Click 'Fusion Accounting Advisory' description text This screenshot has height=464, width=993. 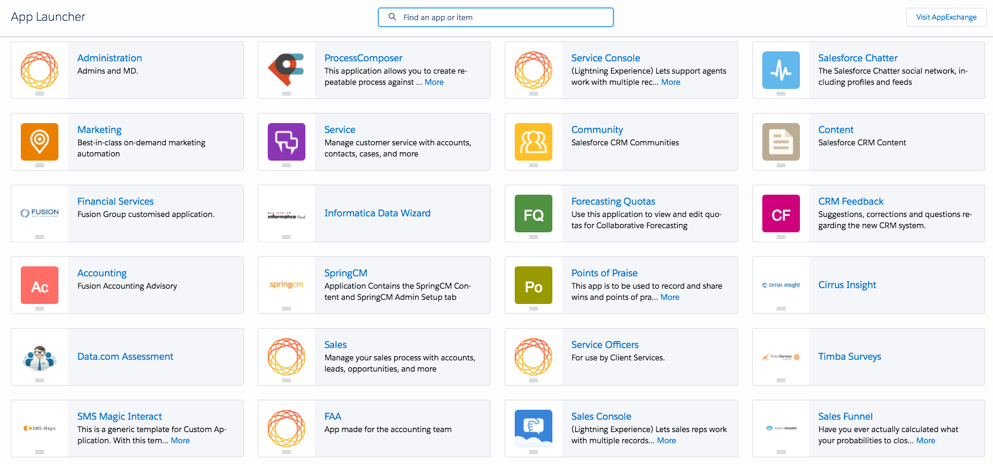[x=127, y=285]
